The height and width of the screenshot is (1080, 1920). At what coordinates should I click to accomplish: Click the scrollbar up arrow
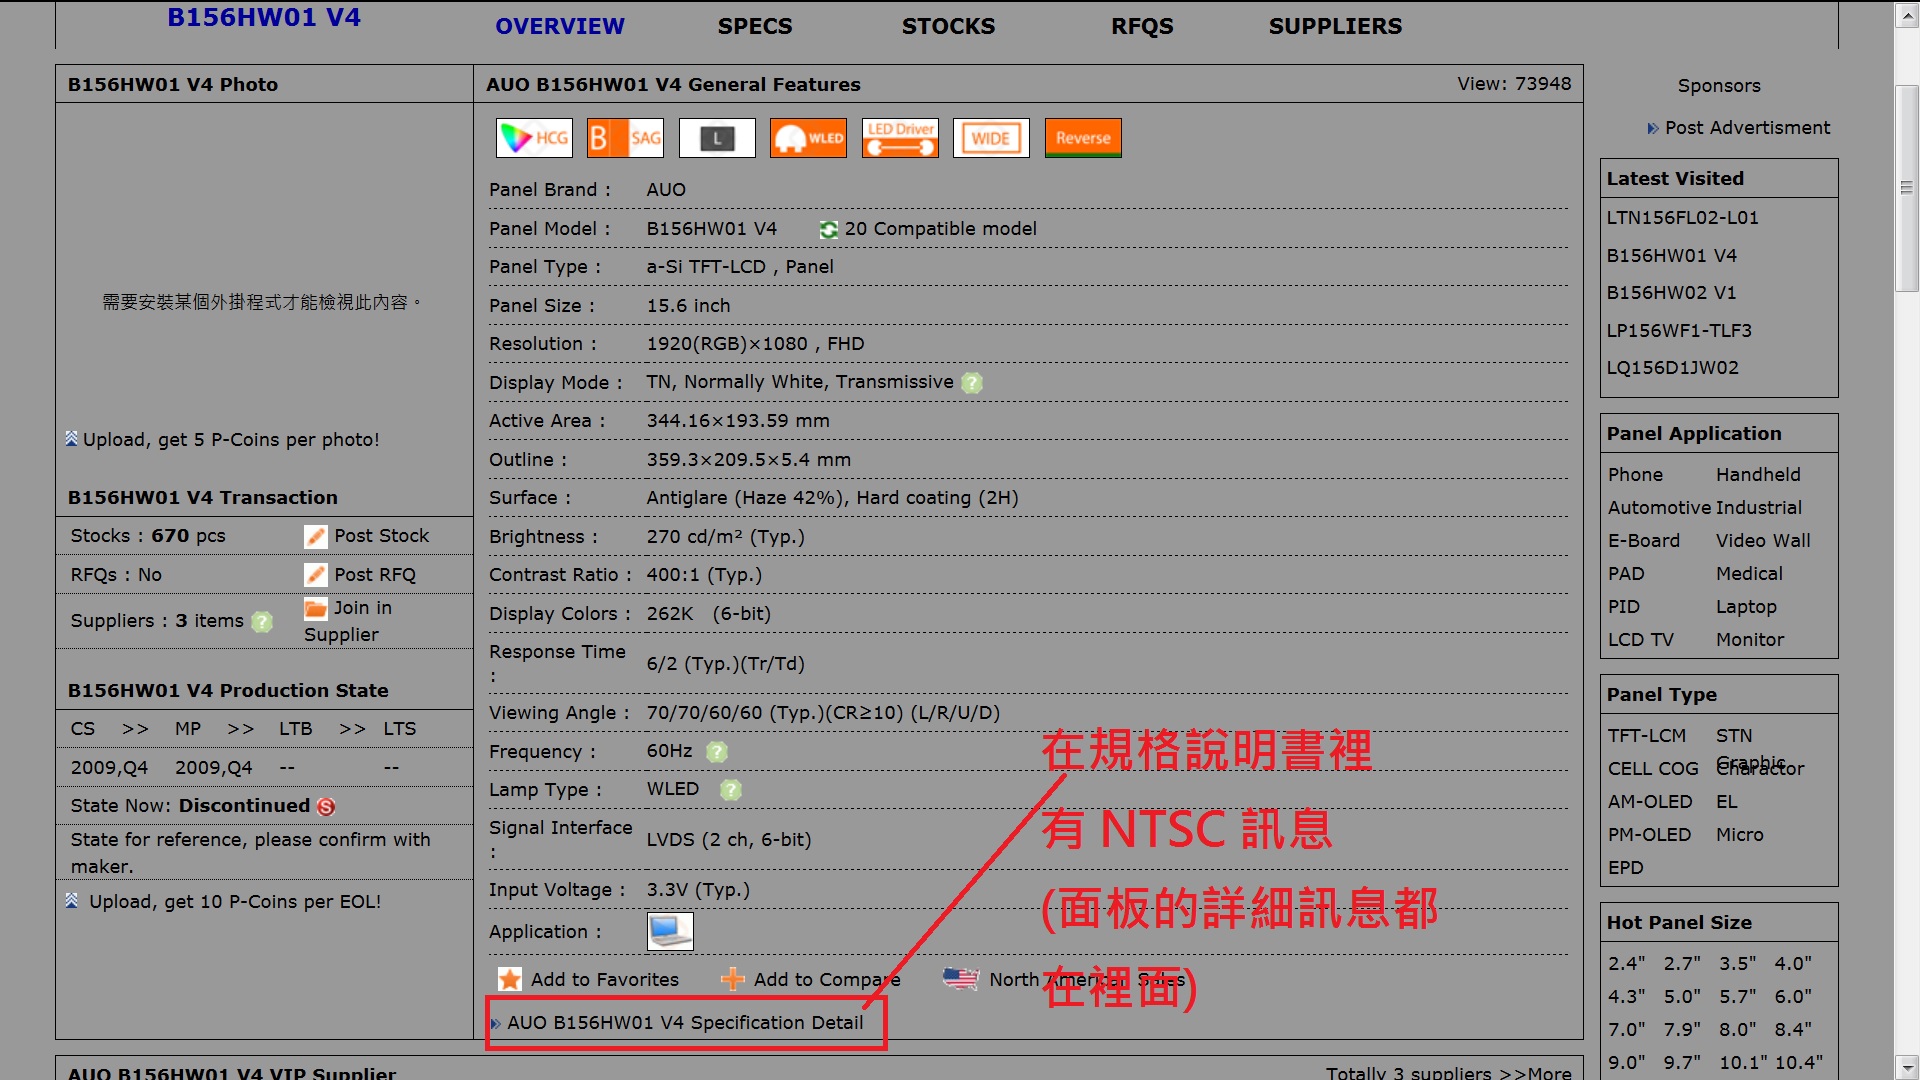tap(1906, 14)
